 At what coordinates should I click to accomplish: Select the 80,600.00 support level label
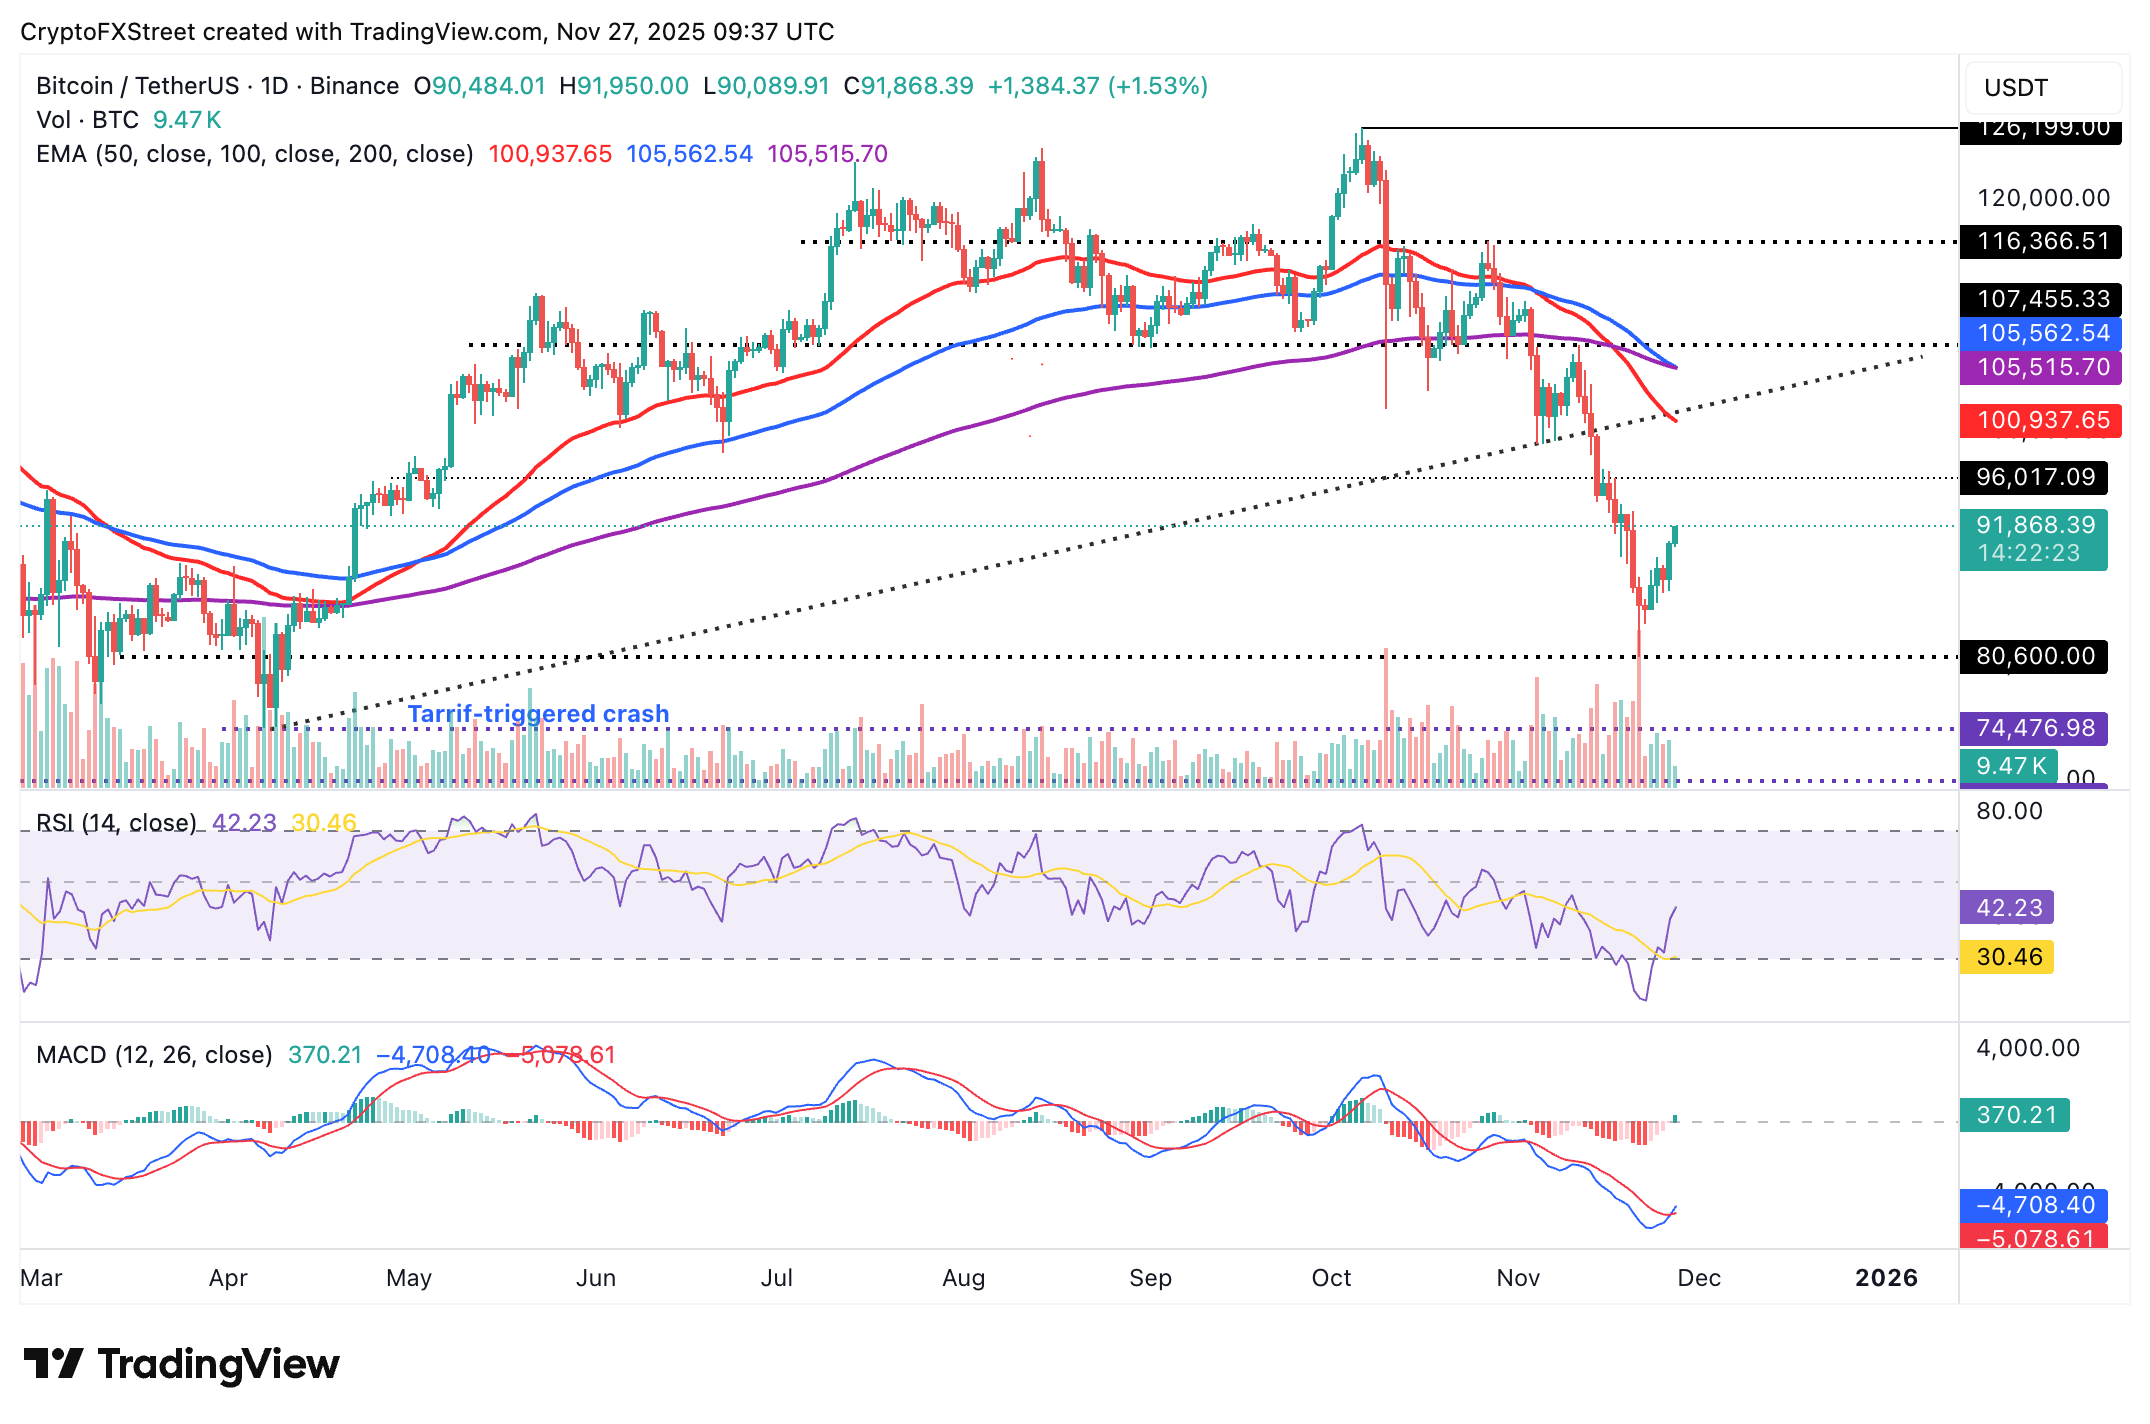click(2035, 656)
